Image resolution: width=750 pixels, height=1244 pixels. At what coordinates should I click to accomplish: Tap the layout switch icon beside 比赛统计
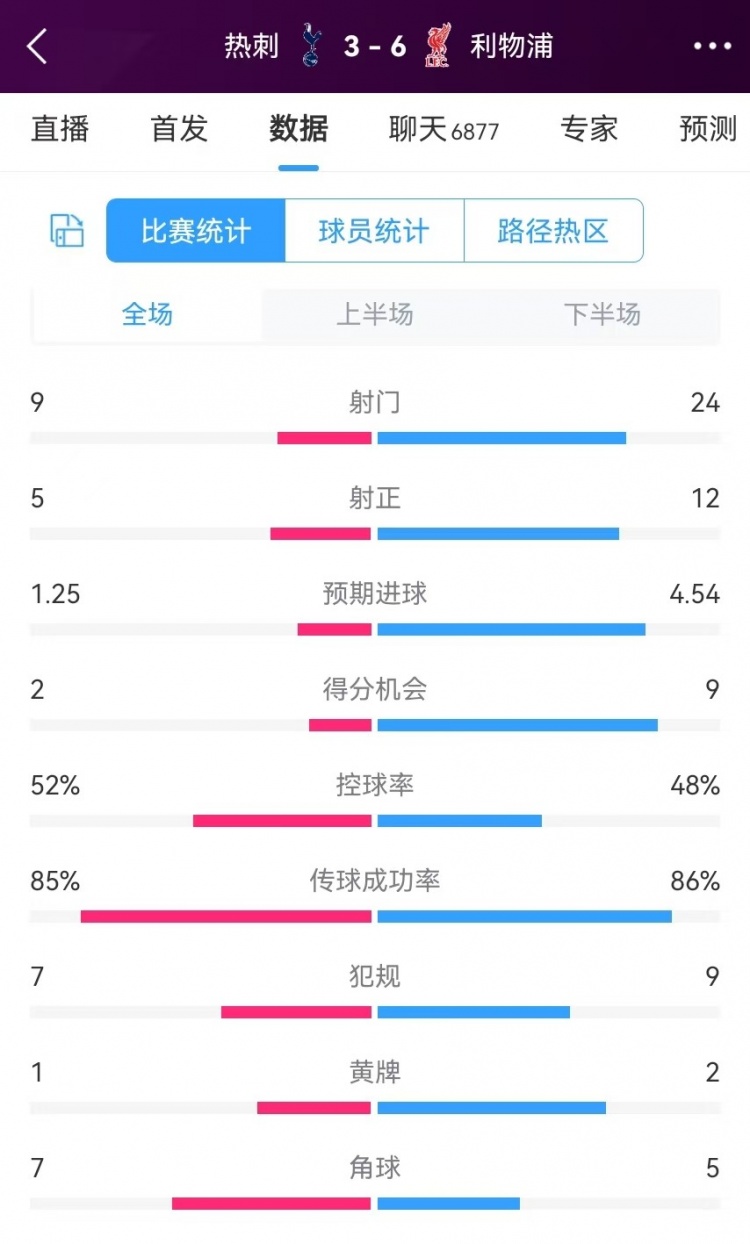coord(68,231)
